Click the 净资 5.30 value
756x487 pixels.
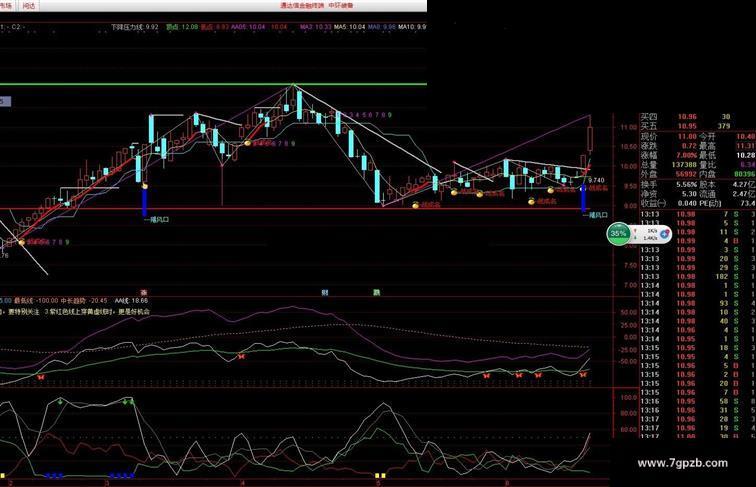click(689, 194)
